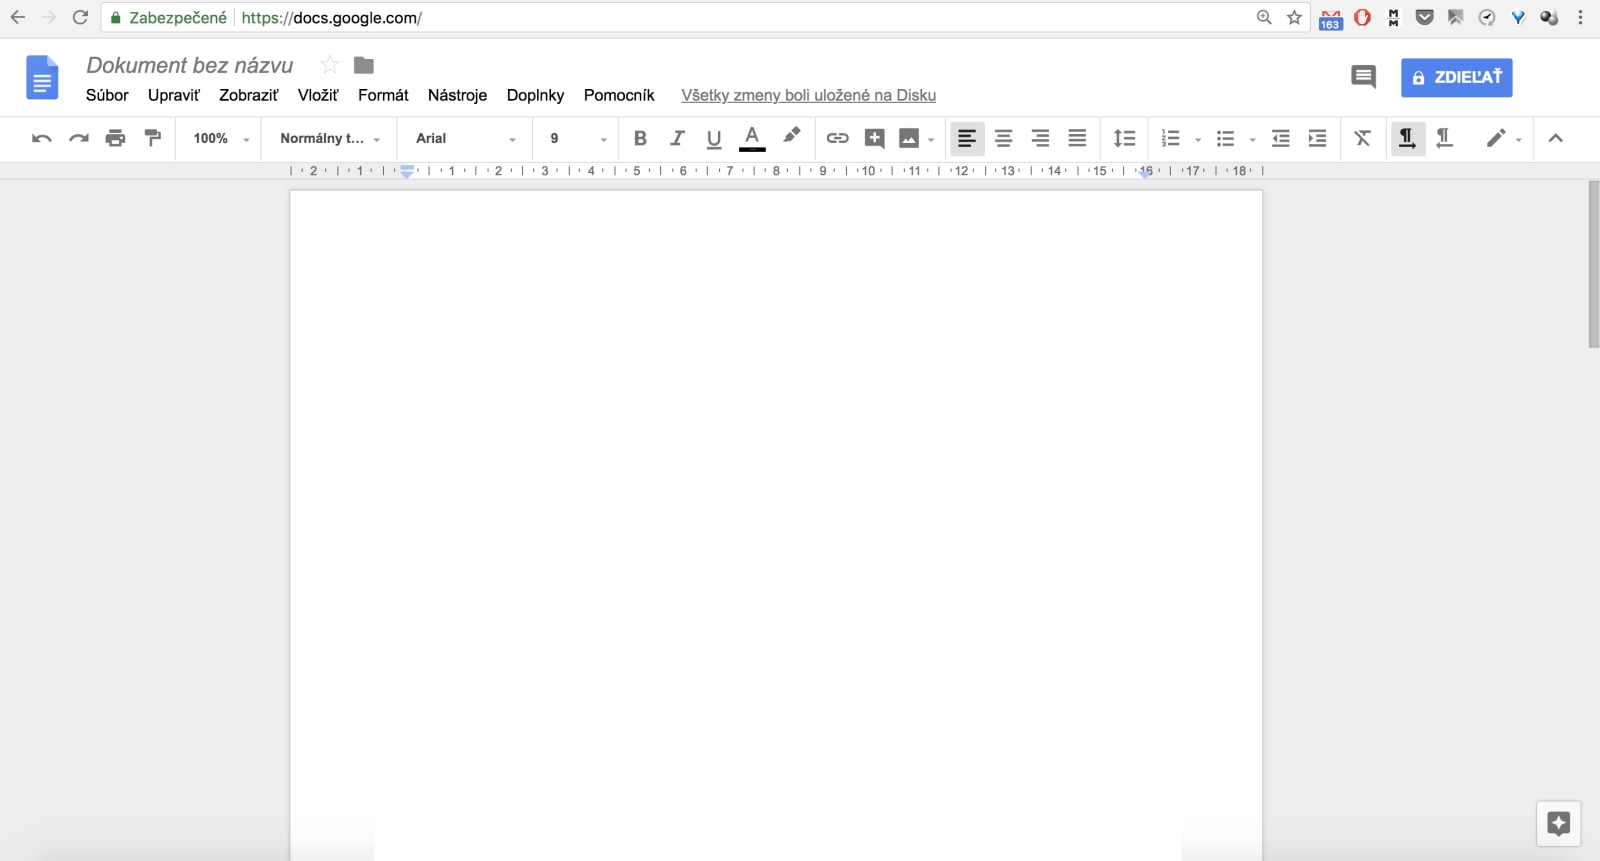Screen dimensions: 1600x861
Task: Collapse the menus with the up chevron
Action: pyautogui.click(x=1556, y=139)
